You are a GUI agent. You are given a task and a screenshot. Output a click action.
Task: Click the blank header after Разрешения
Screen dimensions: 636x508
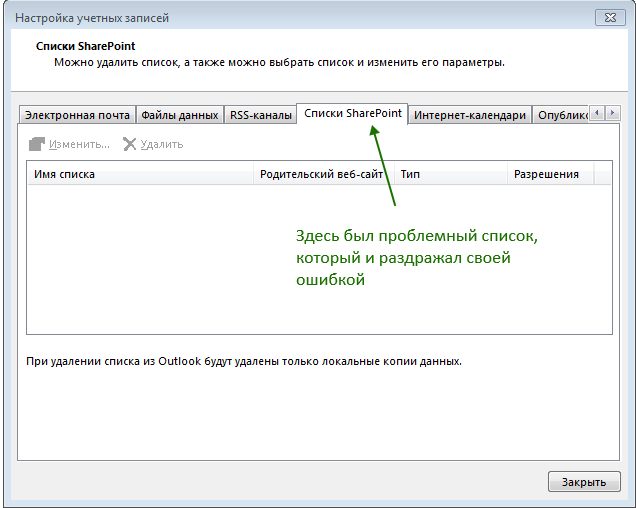point(602,174)
